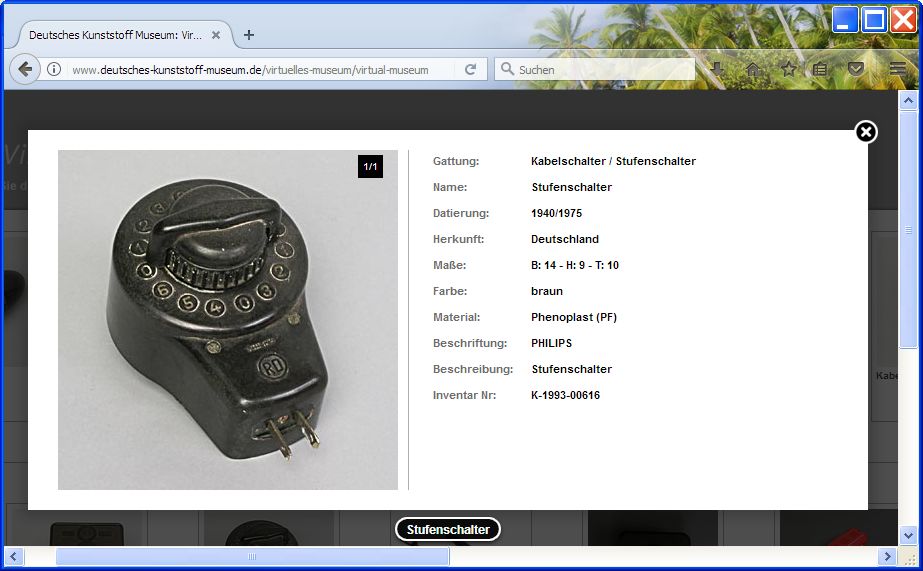
Task: View site information icon in address bar
Action: (x=54, y=70)
